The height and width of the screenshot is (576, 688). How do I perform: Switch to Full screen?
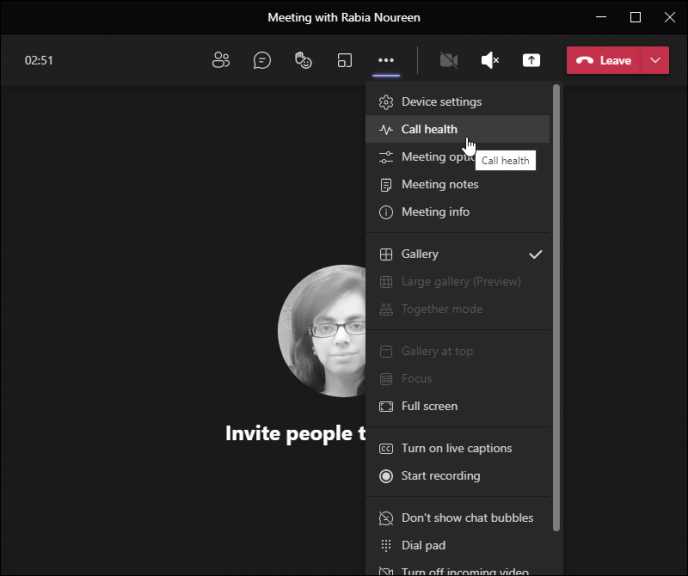[457, 406]
